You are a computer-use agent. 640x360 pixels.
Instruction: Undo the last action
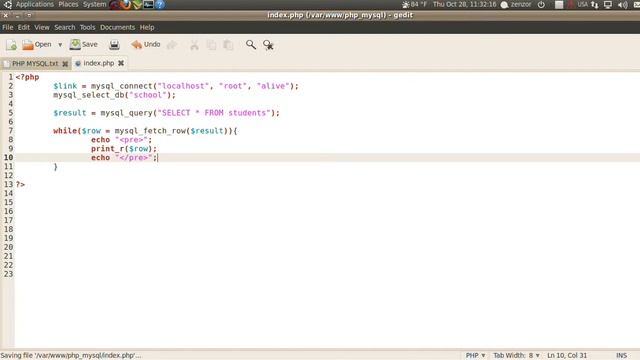[146, 44]
